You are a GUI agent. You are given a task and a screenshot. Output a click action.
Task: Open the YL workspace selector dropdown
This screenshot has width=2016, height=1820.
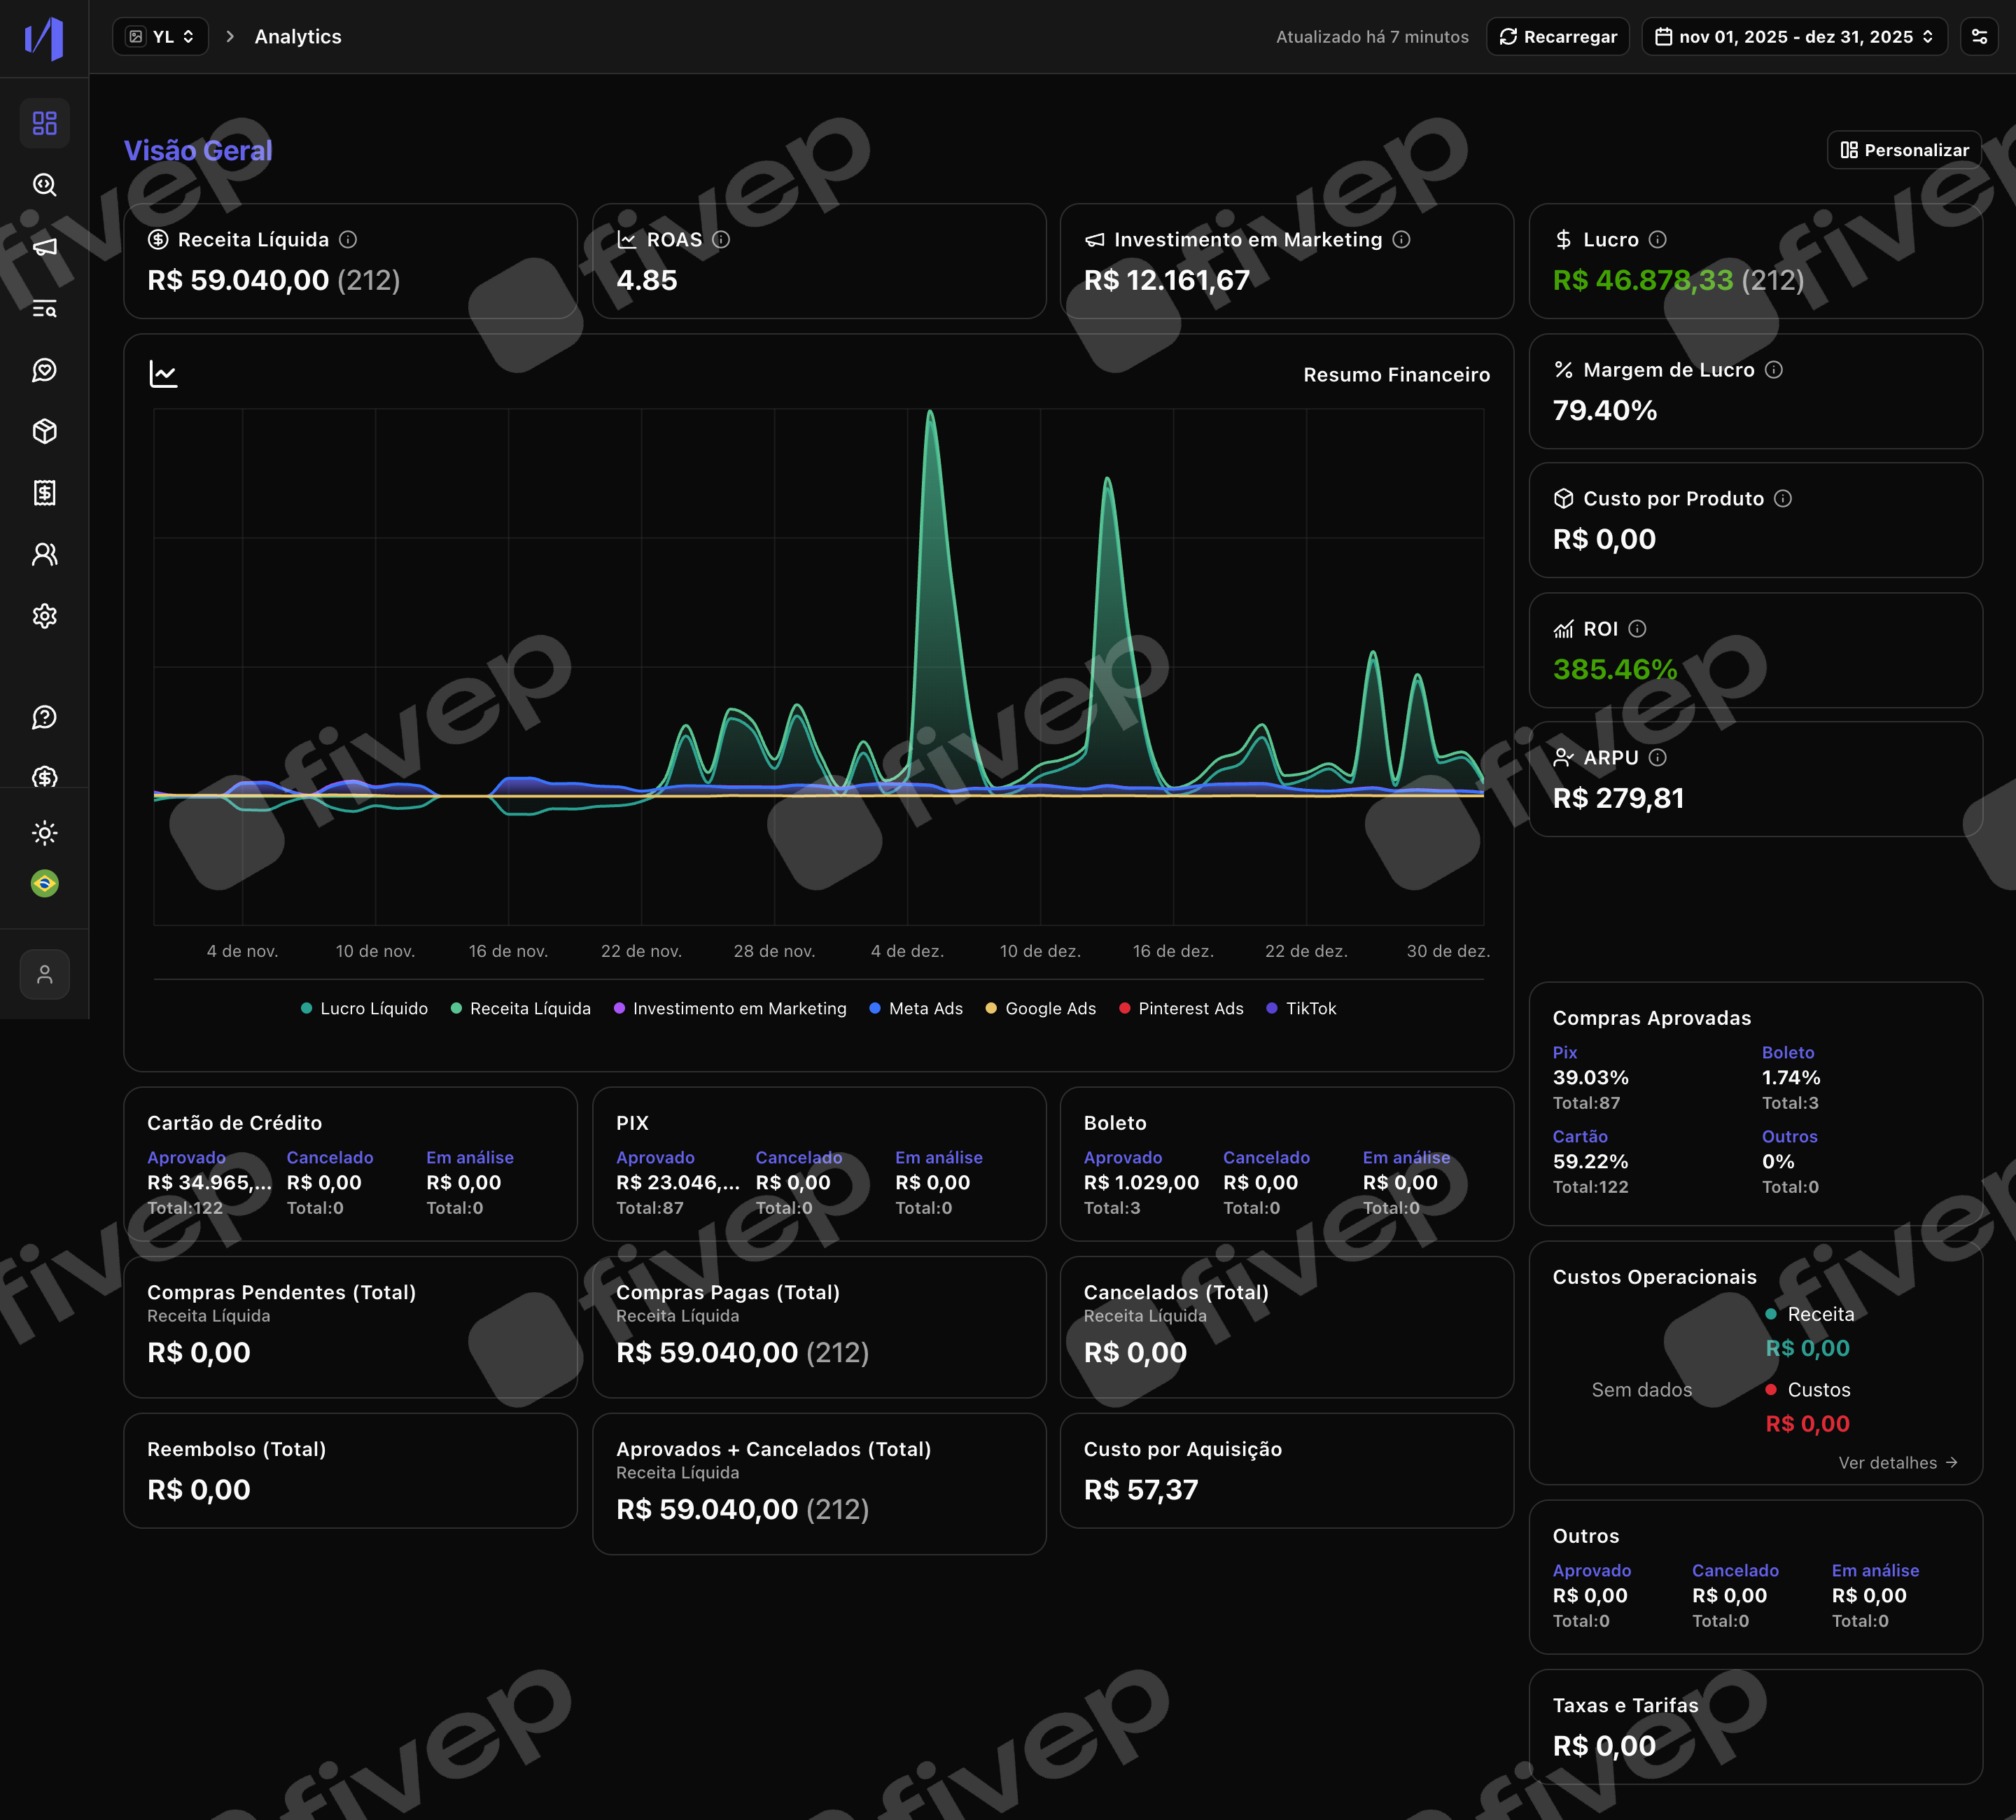[161, 37]
